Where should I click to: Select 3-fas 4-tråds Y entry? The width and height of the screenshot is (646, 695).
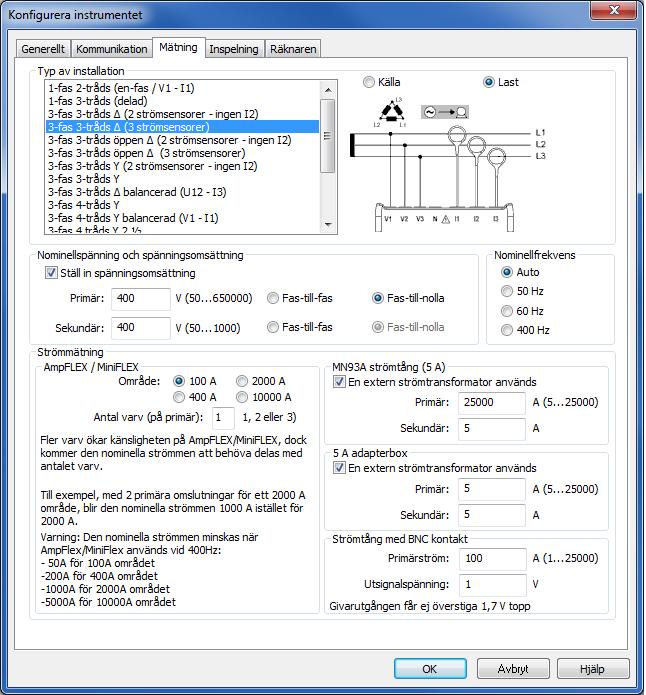[x=182, y=205]
